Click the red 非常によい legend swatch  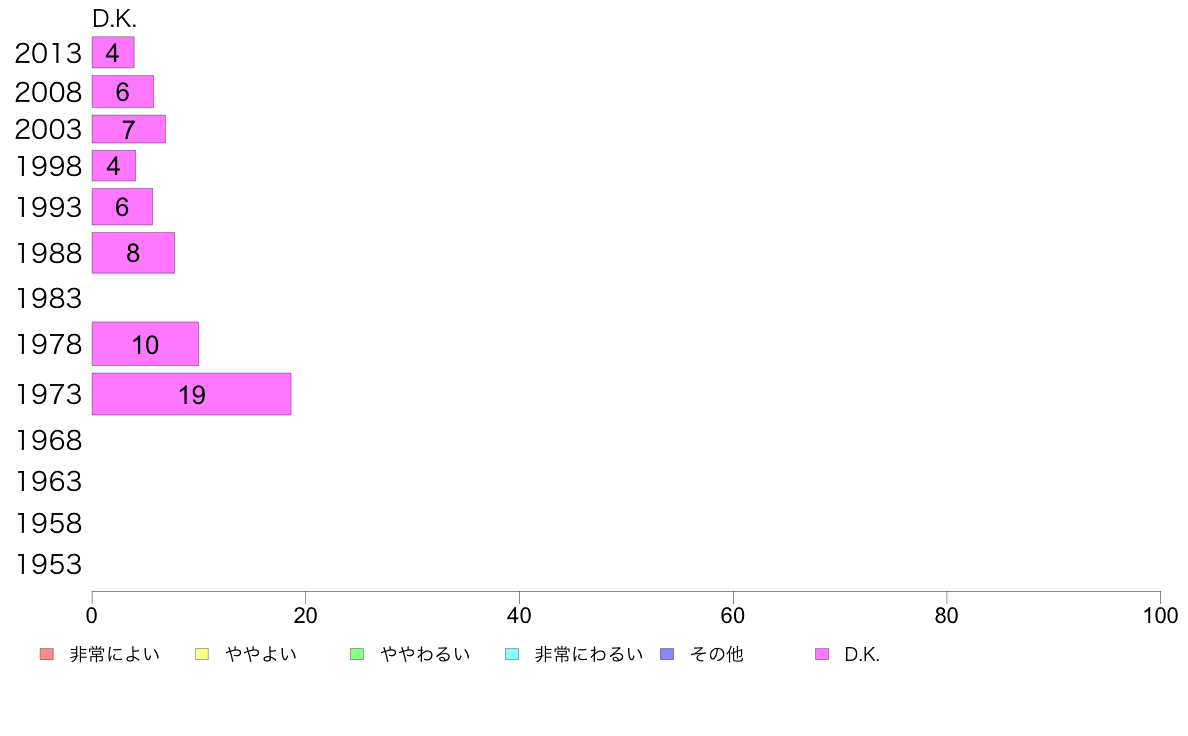(x=47, y=654)
